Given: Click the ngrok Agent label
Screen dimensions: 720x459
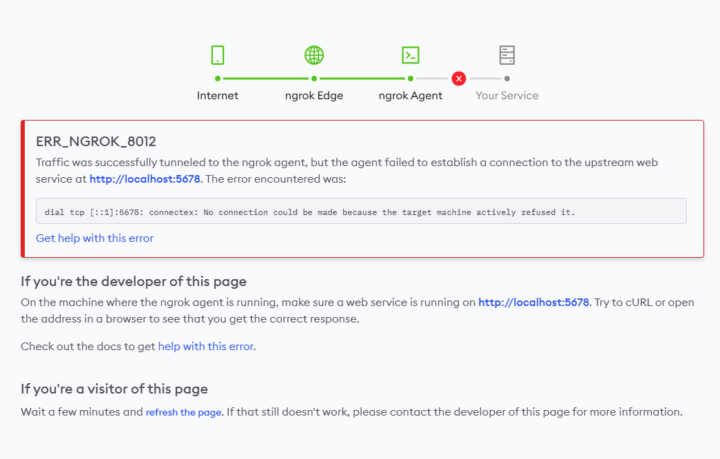Looking at the screenshot, I should tap(411, 95).
